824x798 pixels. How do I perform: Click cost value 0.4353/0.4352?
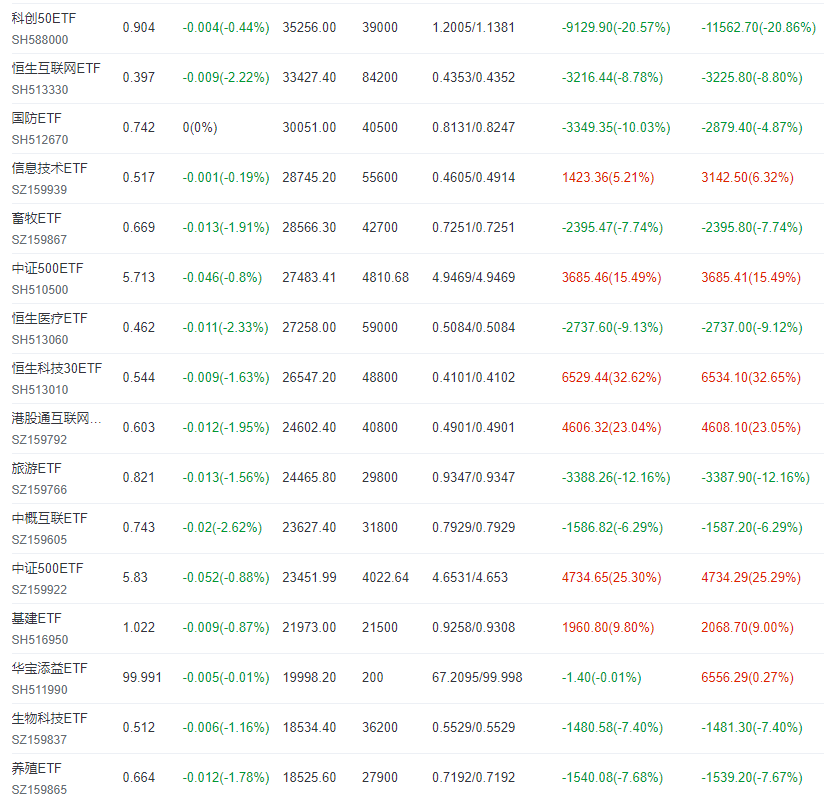pyautogui.click(x=473, y=77)
